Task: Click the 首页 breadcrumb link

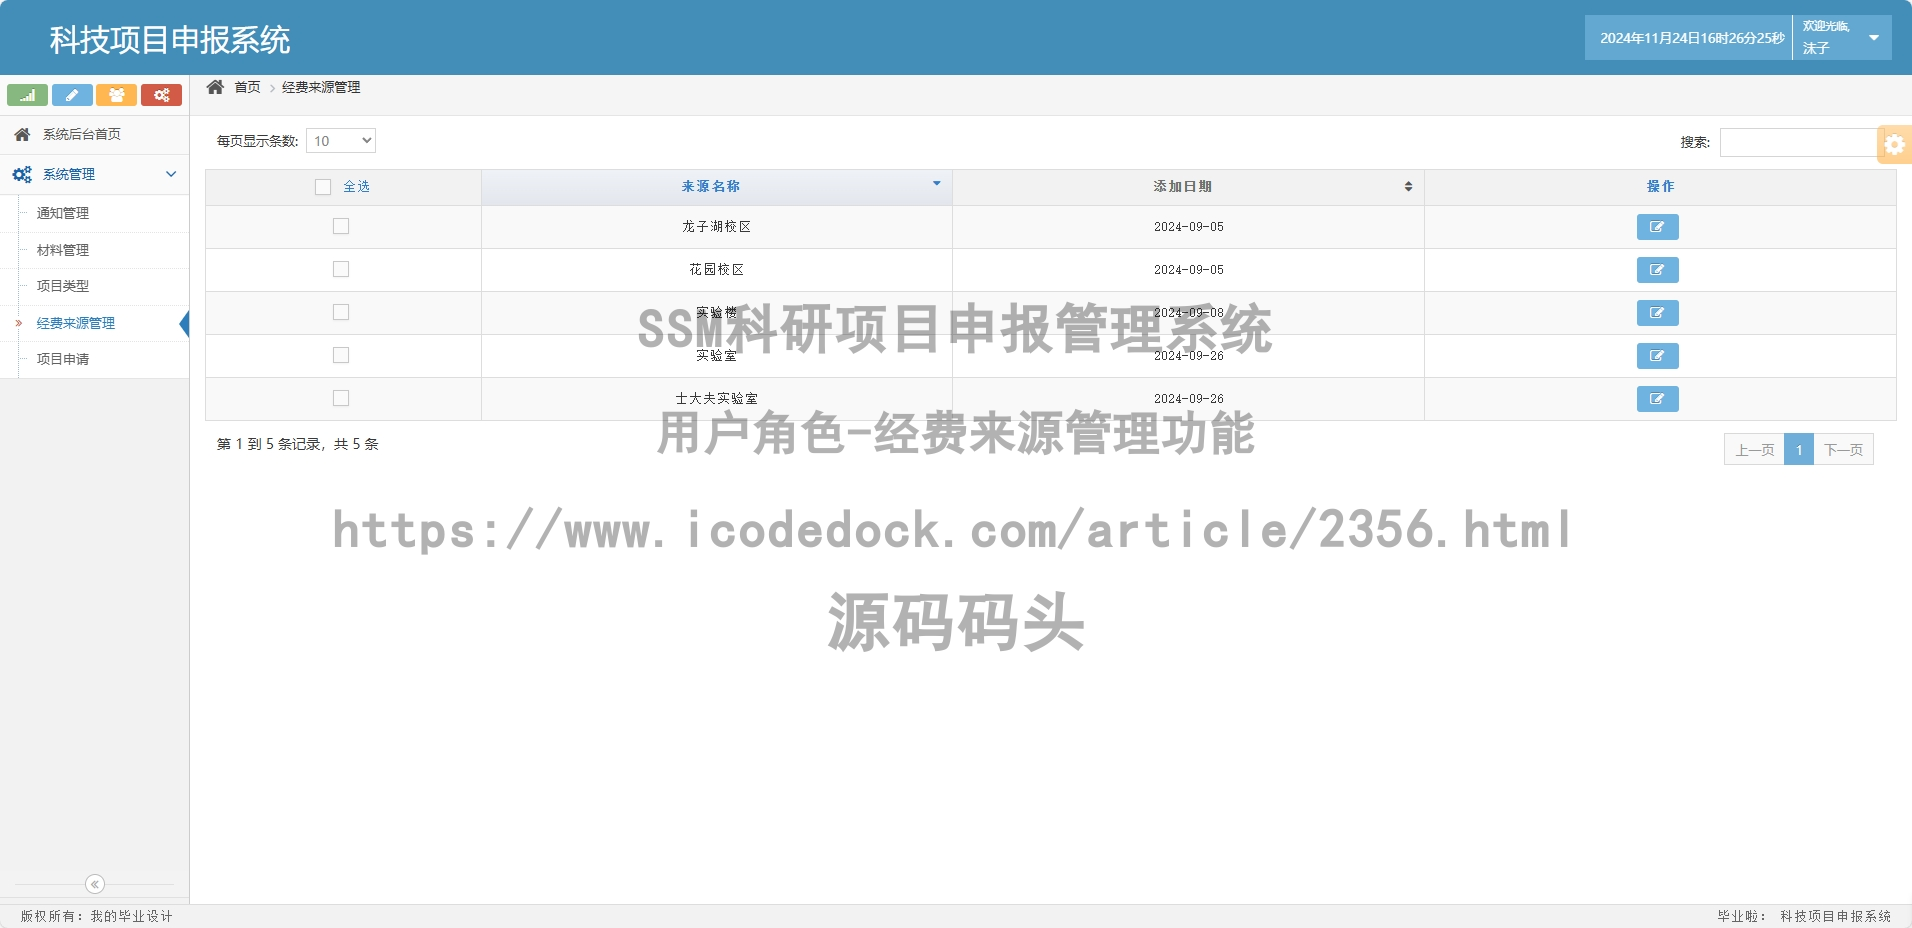Action: (x=247, y=88)
